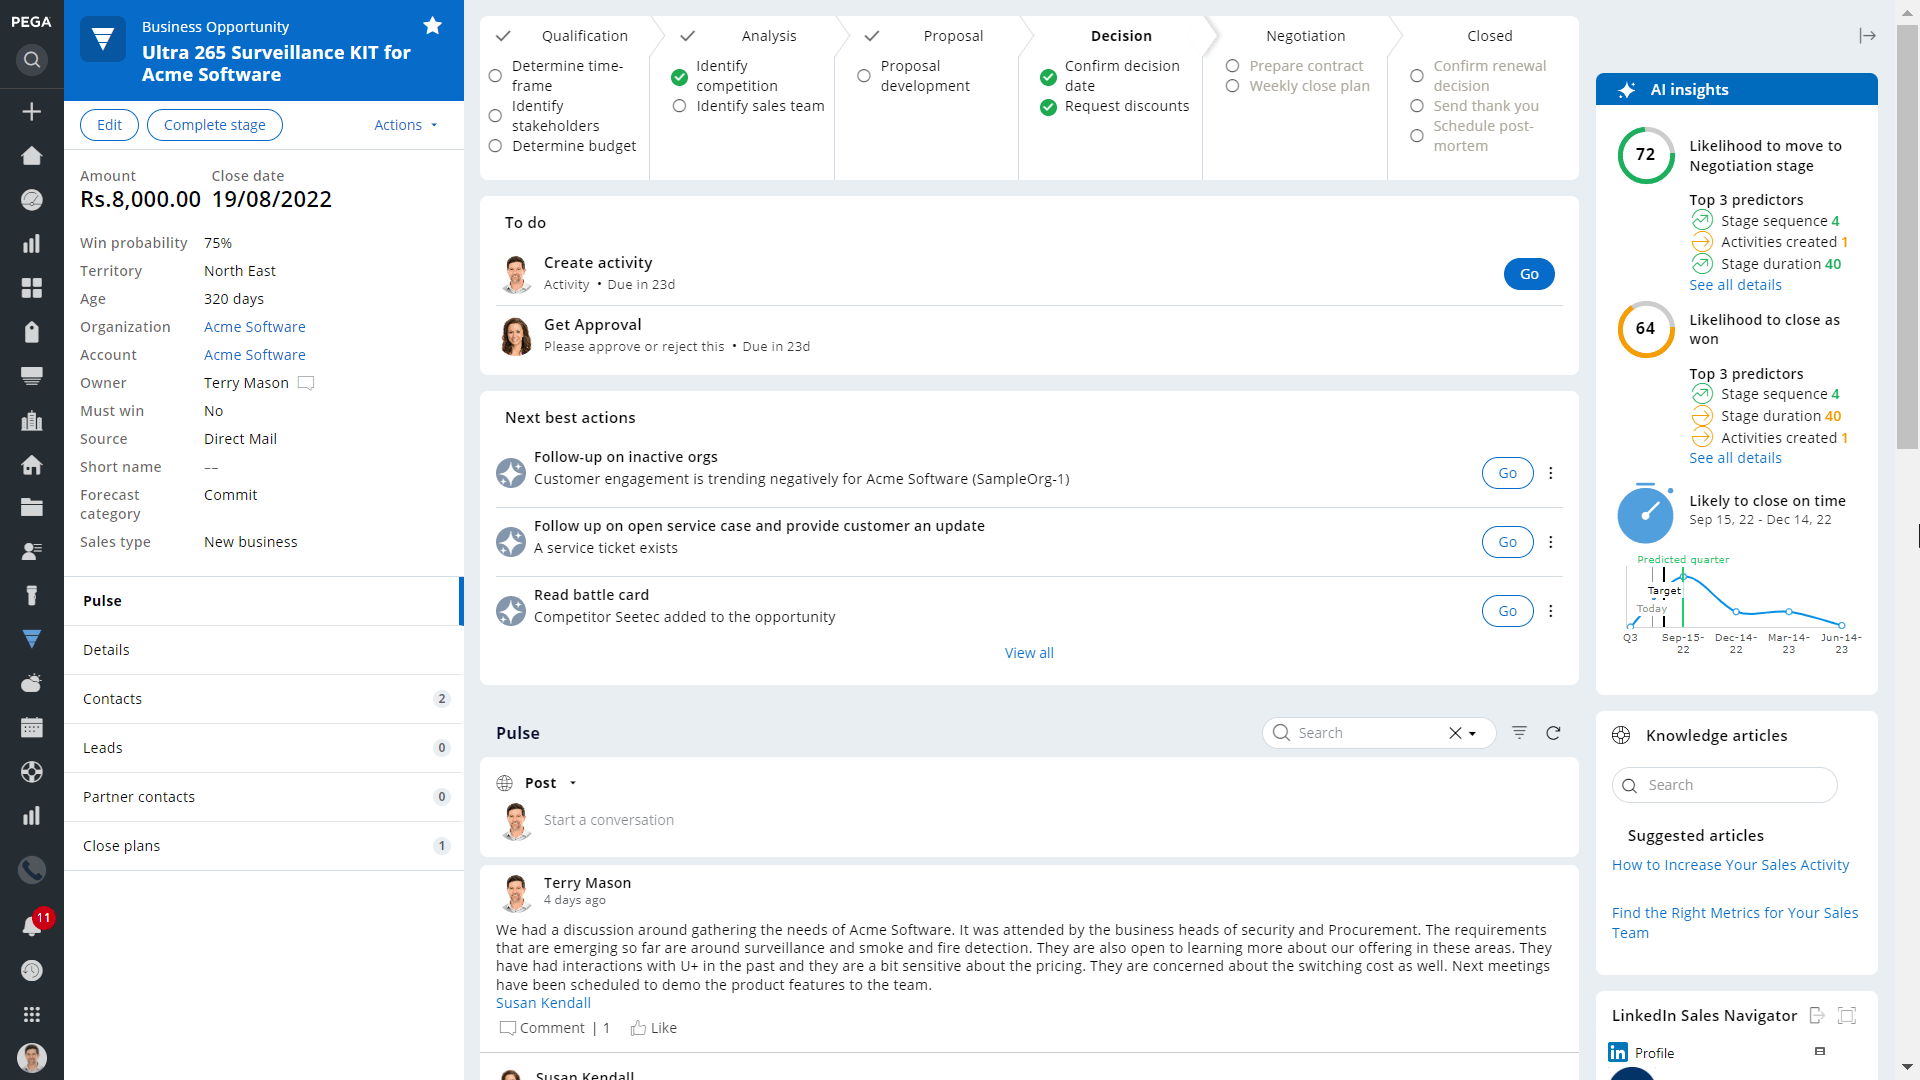
Task: Switch to the Contacts tab
Action: (111, 698)
